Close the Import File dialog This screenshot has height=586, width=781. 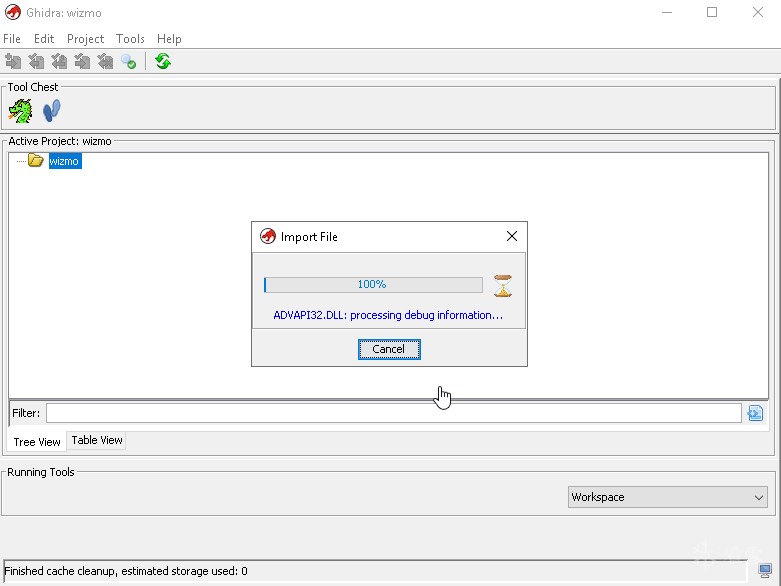coord(512,236)
